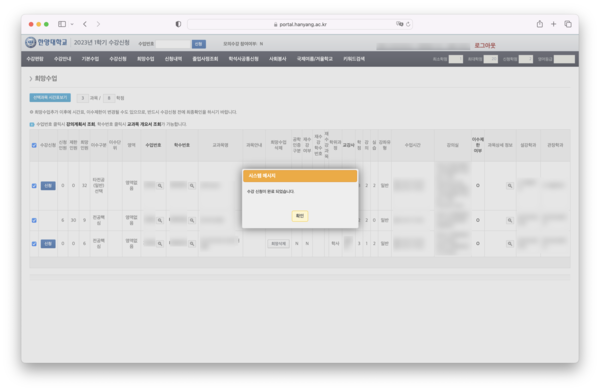Open 과목상세 정보 magnifier in row with 제한인원 30

[x=510, y=220]
